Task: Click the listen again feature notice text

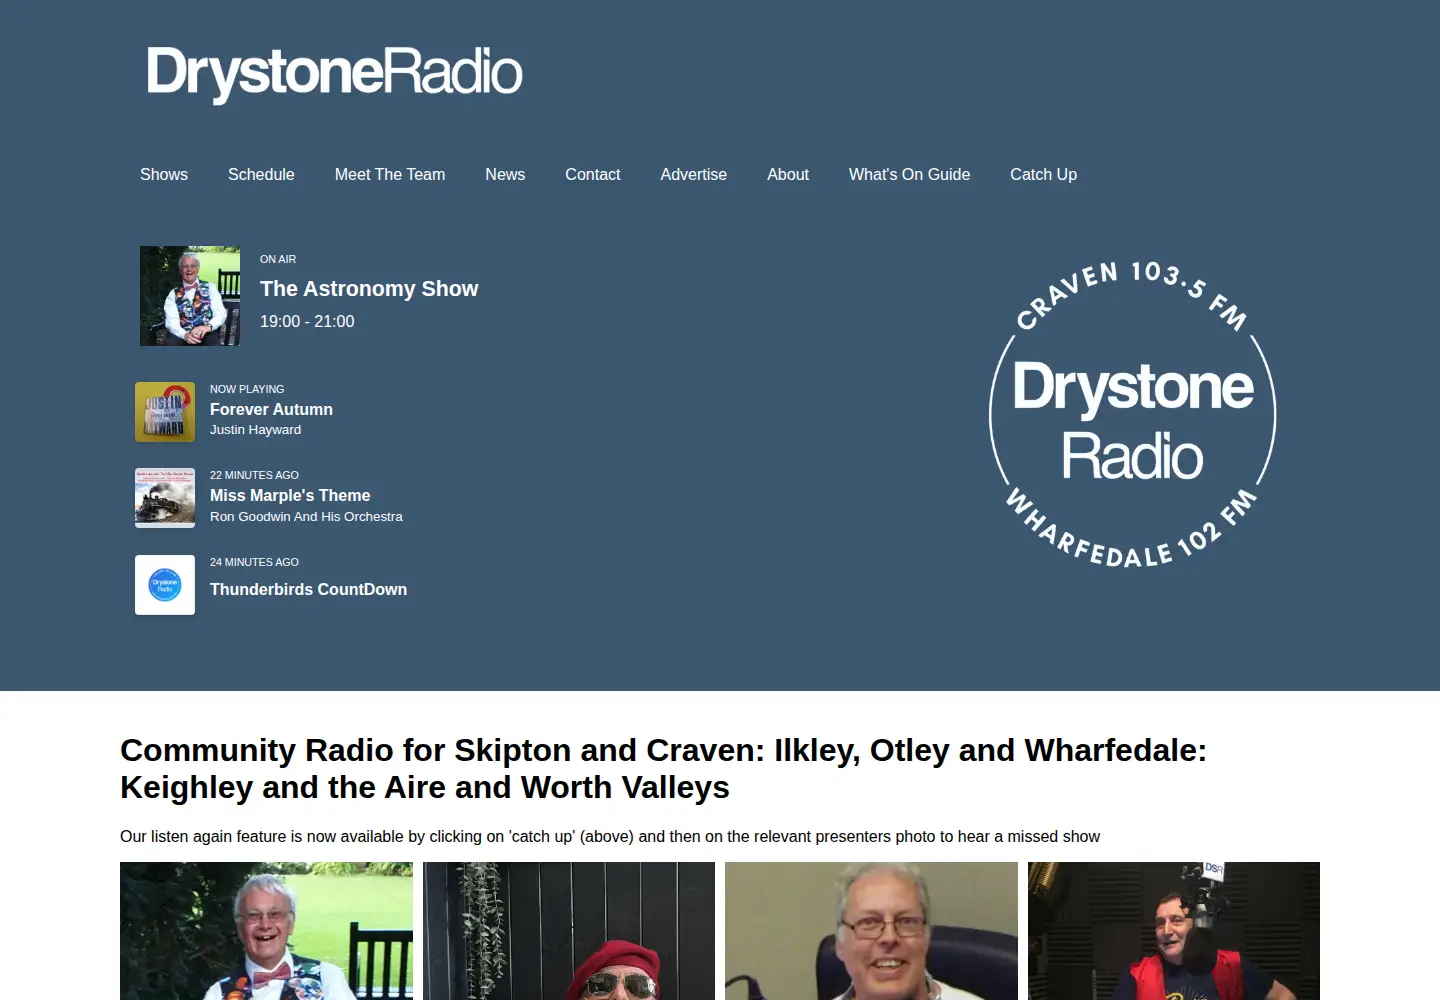Action: click(x=610, y=836)
